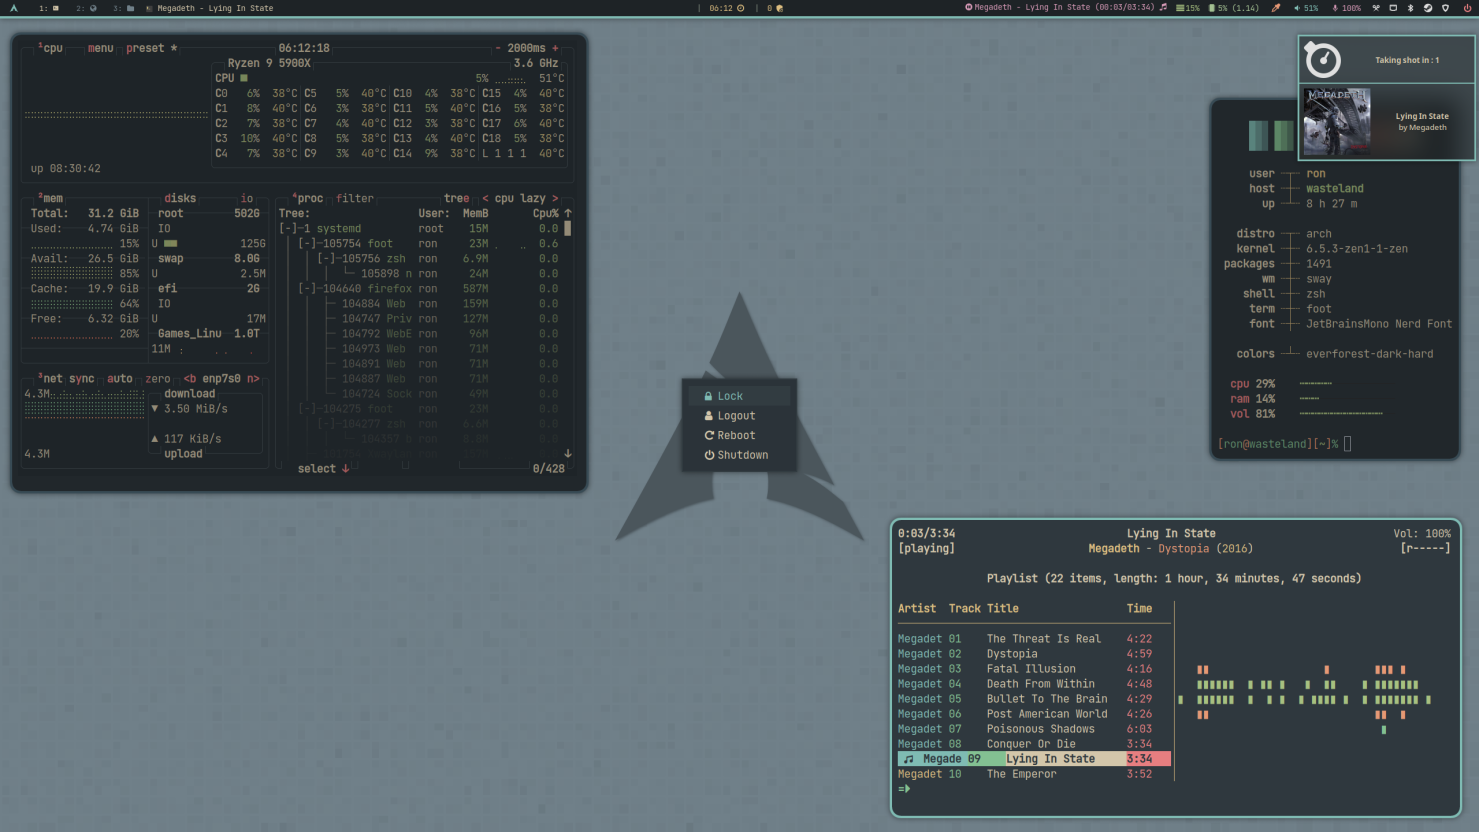Collapse the 105754 foot process node

point(307,243)
